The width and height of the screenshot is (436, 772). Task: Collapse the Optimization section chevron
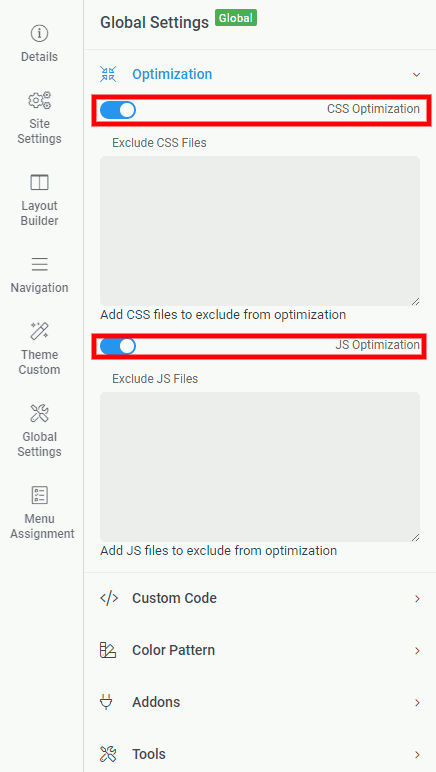(416, 75)
